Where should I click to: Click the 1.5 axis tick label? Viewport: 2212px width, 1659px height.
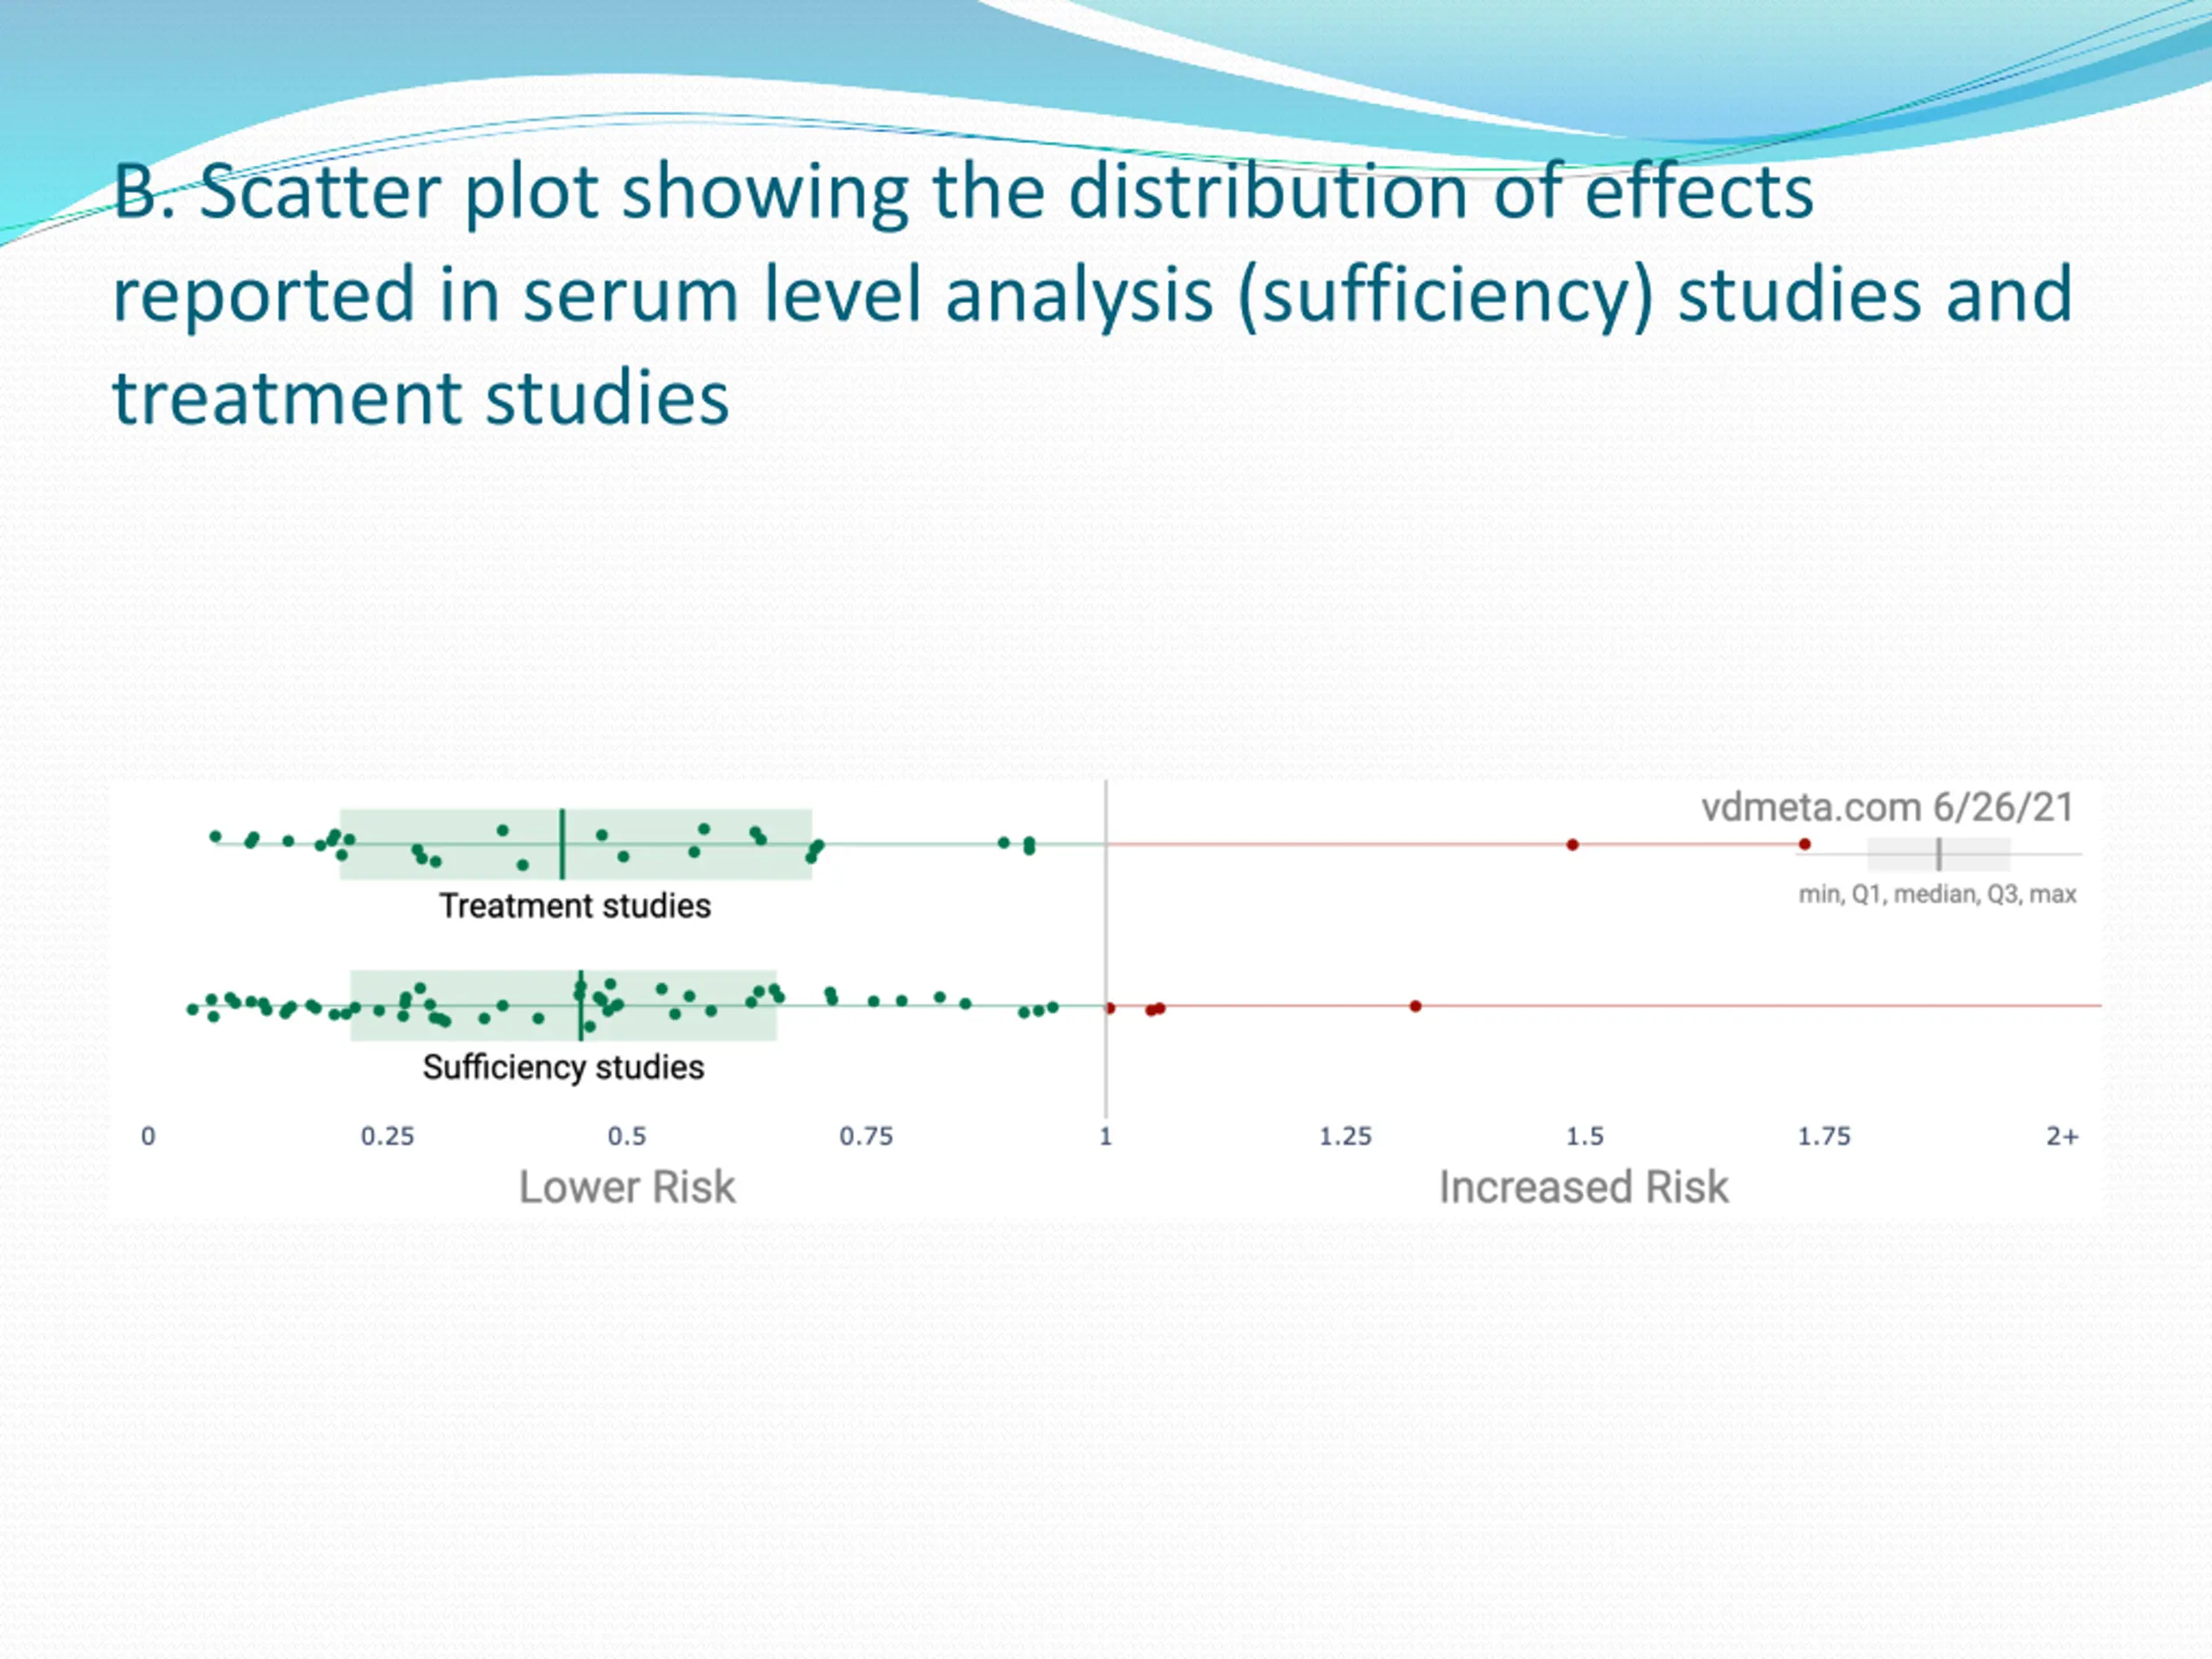(1585, 1136)
